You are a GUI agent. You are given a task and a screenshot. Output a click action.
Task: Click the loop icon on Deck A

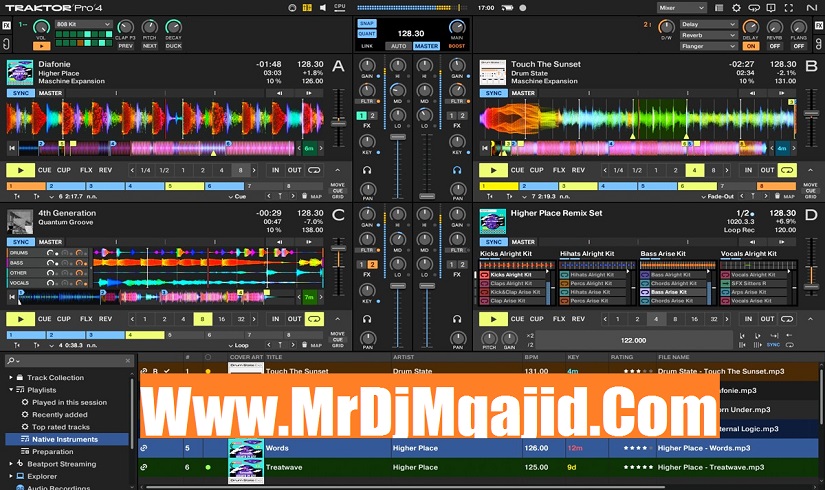coord(314,171)
